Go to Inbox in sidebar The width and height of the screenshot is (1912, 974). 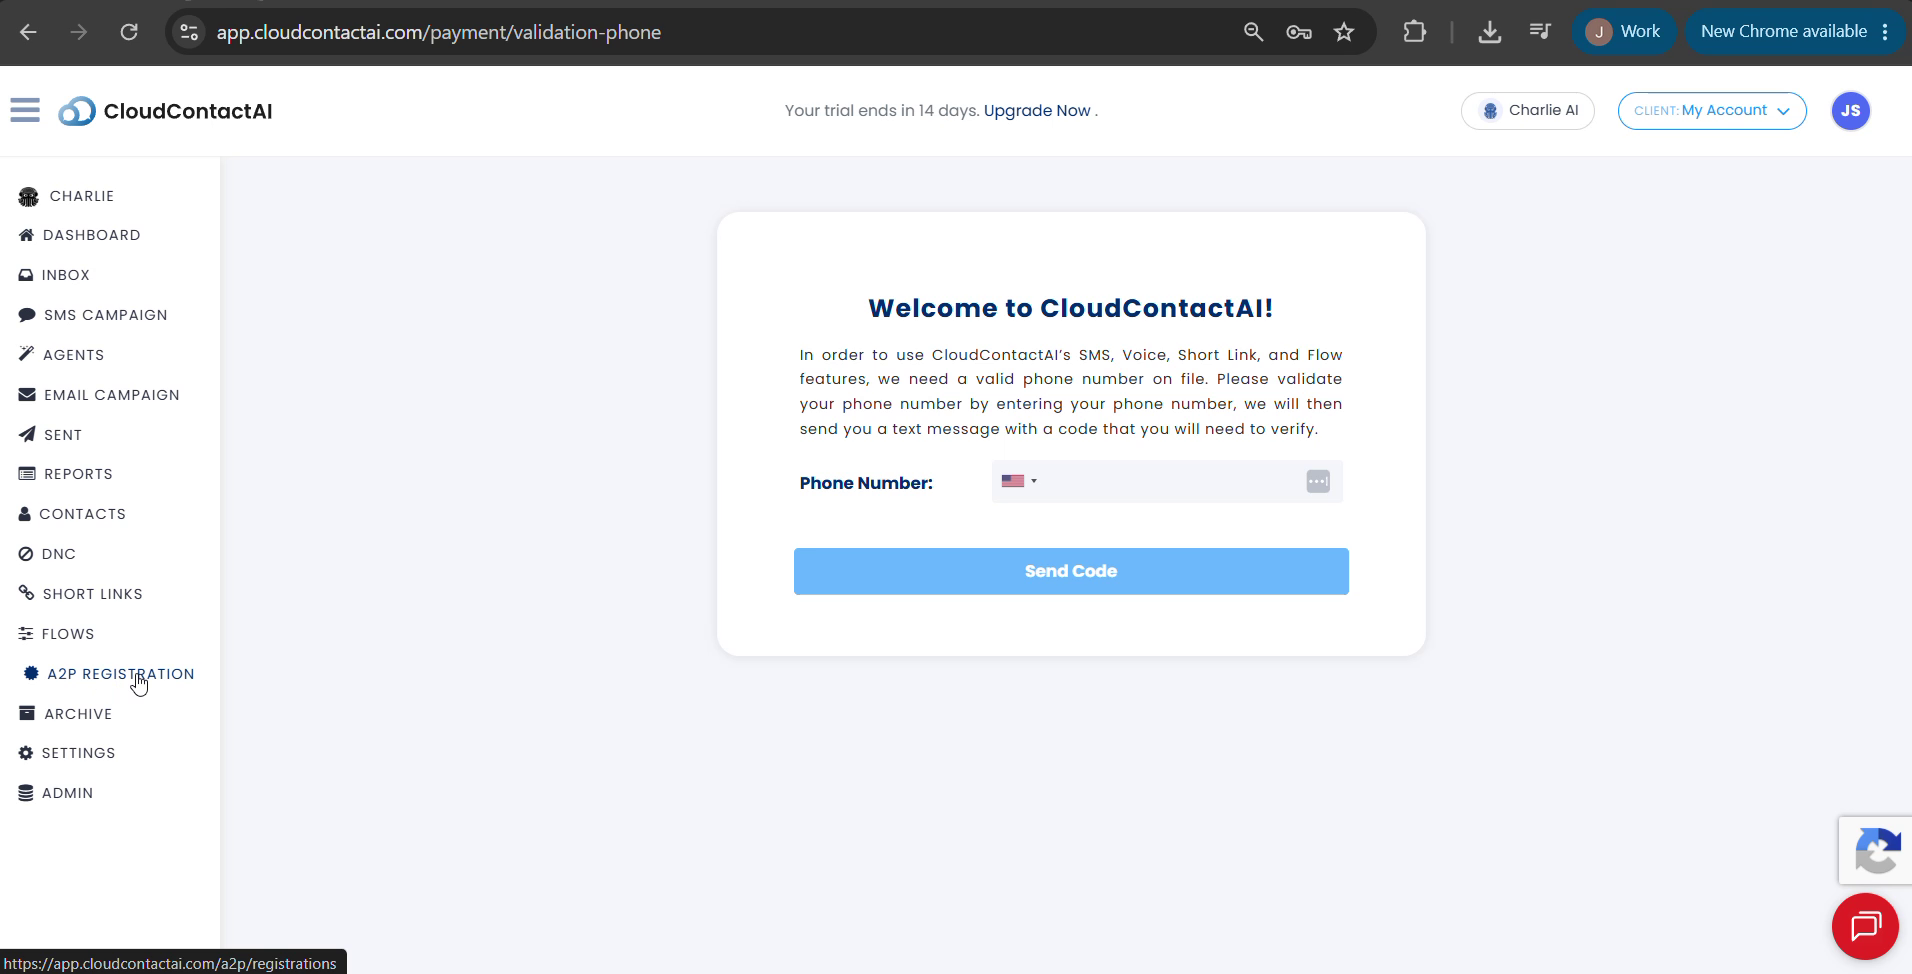coord(66,275)
